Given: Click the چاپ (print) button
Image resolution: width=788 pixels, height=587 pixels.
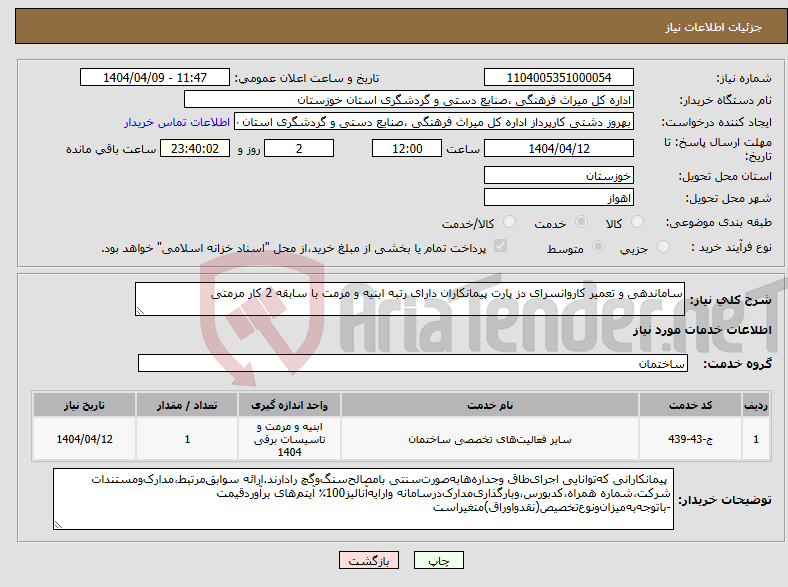Looking at the screenshot, I should pyautogui.click(x=438, y=560).
